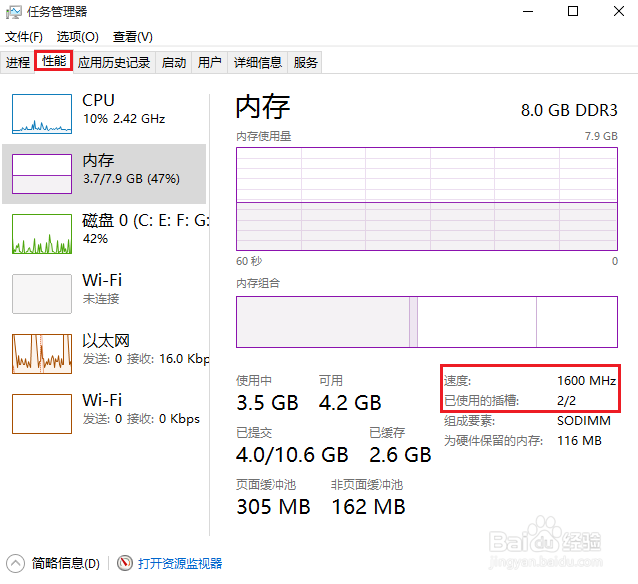This screenshot has width=638, height=584.
Task: Select the Wi-Fi 未连接 entry
Action: pos(104,294)
